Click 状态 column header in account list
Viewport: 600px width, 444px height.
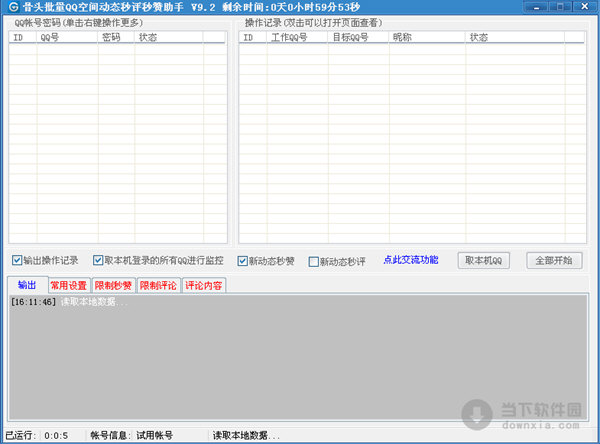click(x=169, y=37)
